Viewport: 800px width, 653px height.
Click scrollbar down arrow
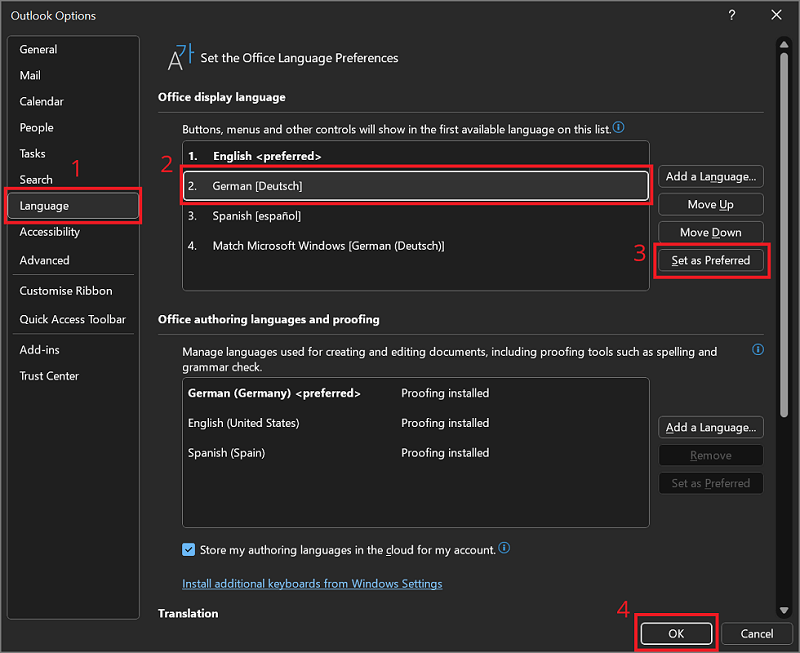tap(784, 611)
